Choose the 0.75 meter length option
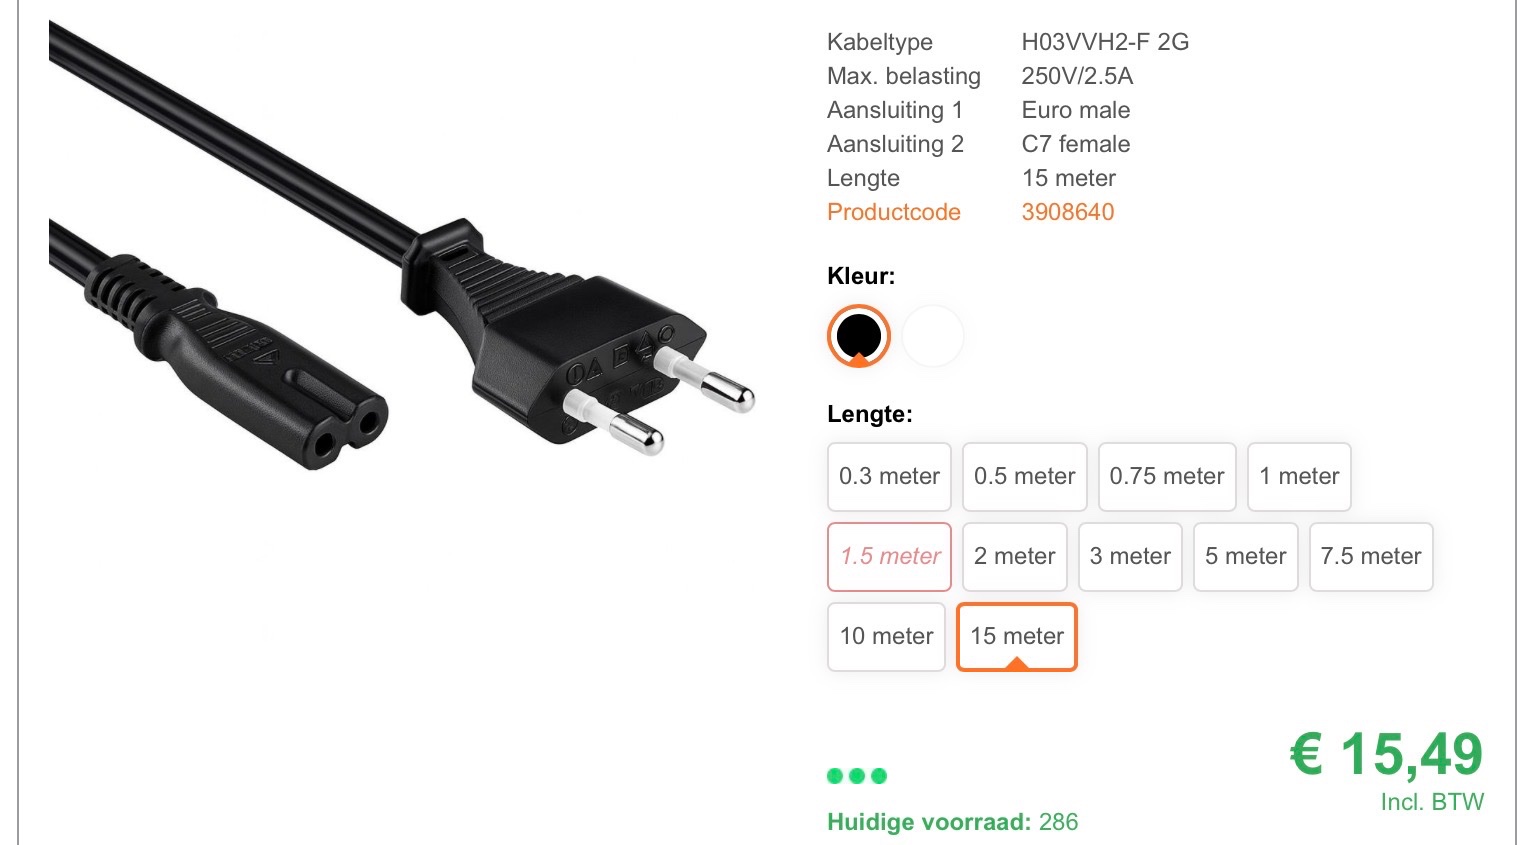The width and height of the screenshot is (1538, 845). [1167, 477]
